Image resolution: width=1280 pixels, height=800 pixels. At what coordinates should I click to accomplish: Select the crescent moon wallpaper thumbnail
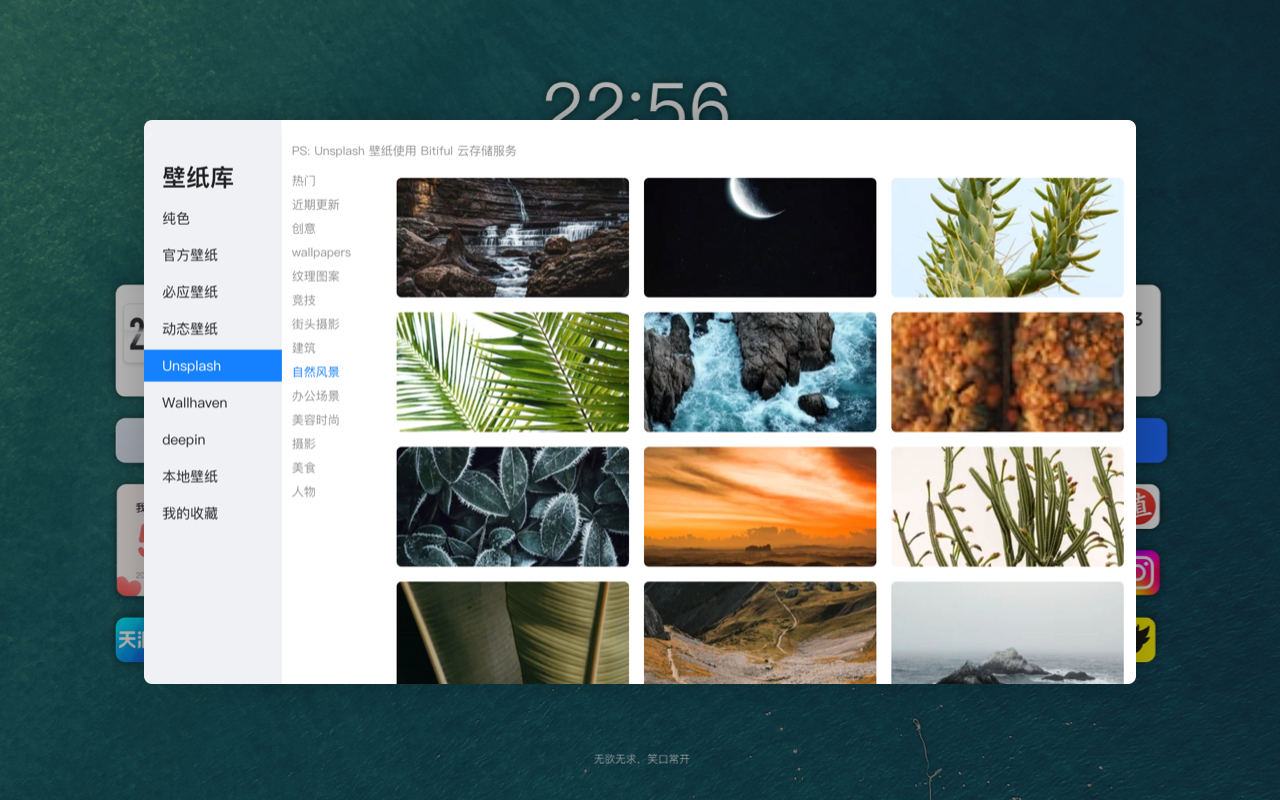tap(759, 237)
